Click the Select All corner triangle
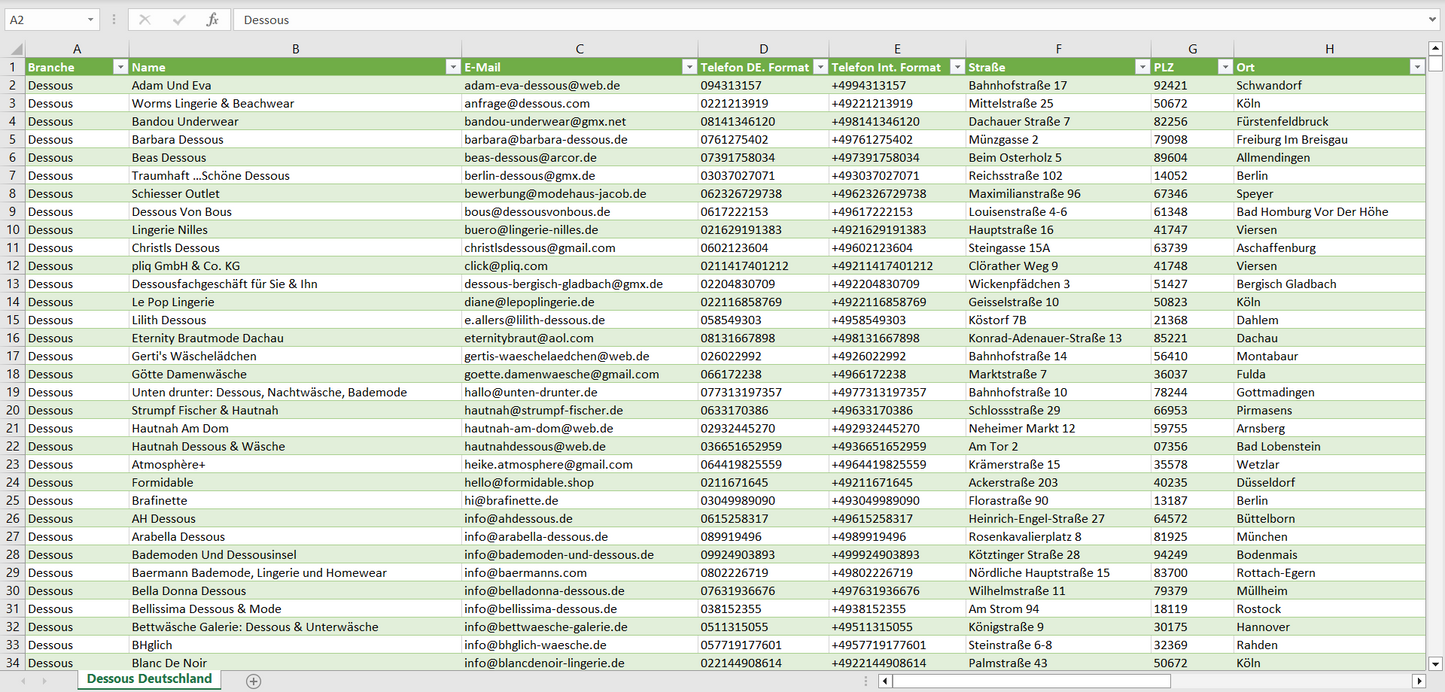1445x692 pixels. pos(14,49)
